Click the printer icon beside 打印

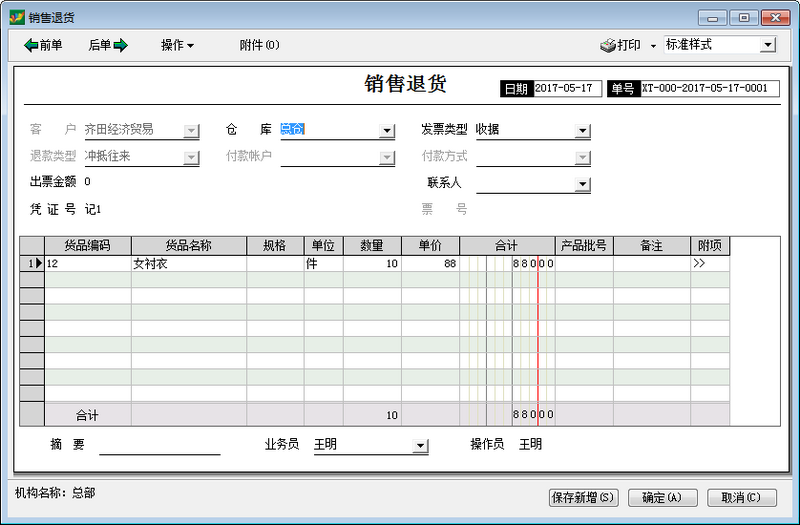click(608, 45)
